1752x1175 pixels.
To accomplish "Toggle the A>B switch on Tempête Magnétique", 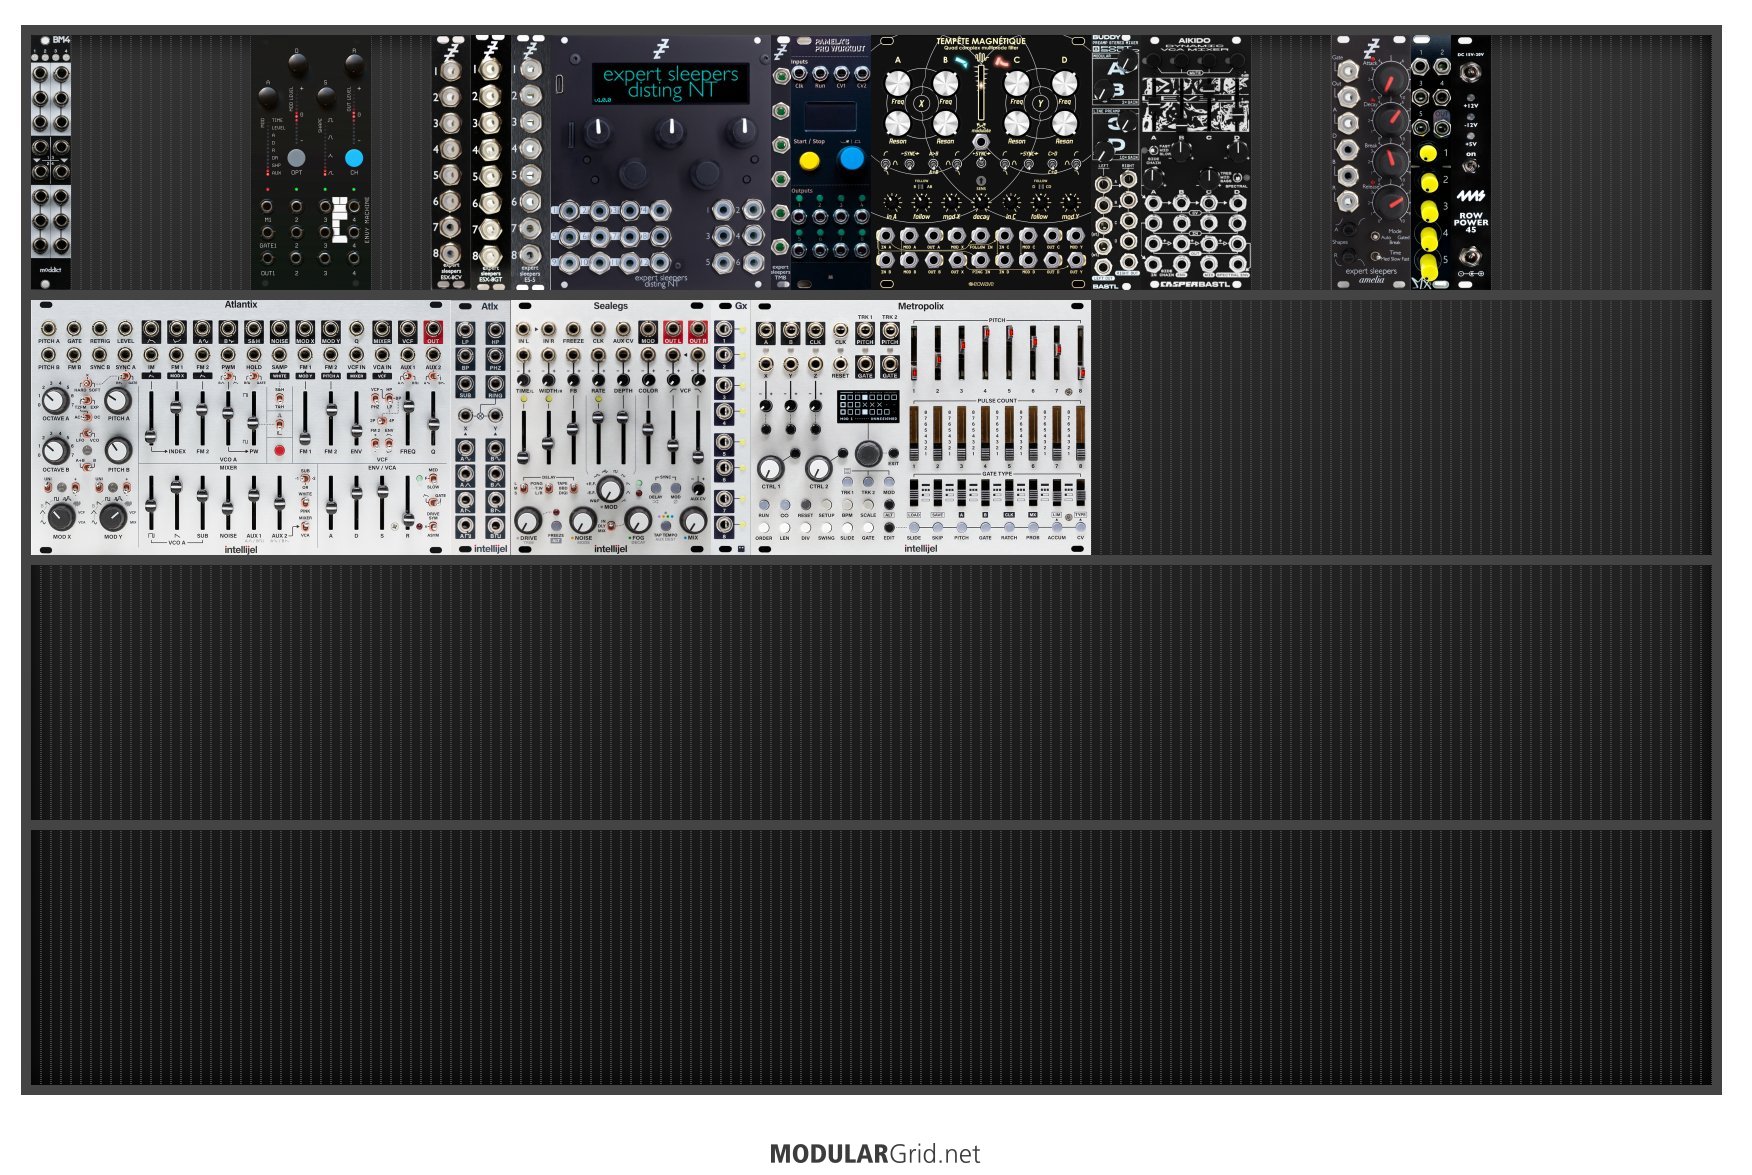I will pyautogui.click(x=933, y=166).
